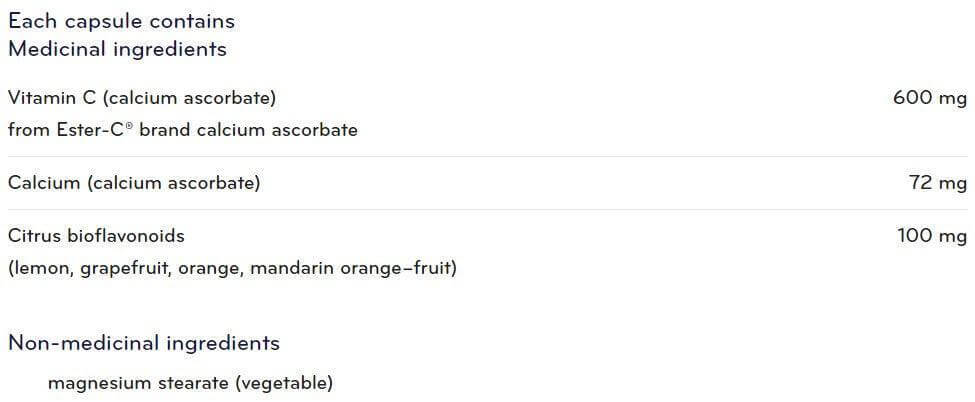Click the 72 mg amount value
Image resolution: width=975 pixels, height=402 pixels.
pos(938,183)
